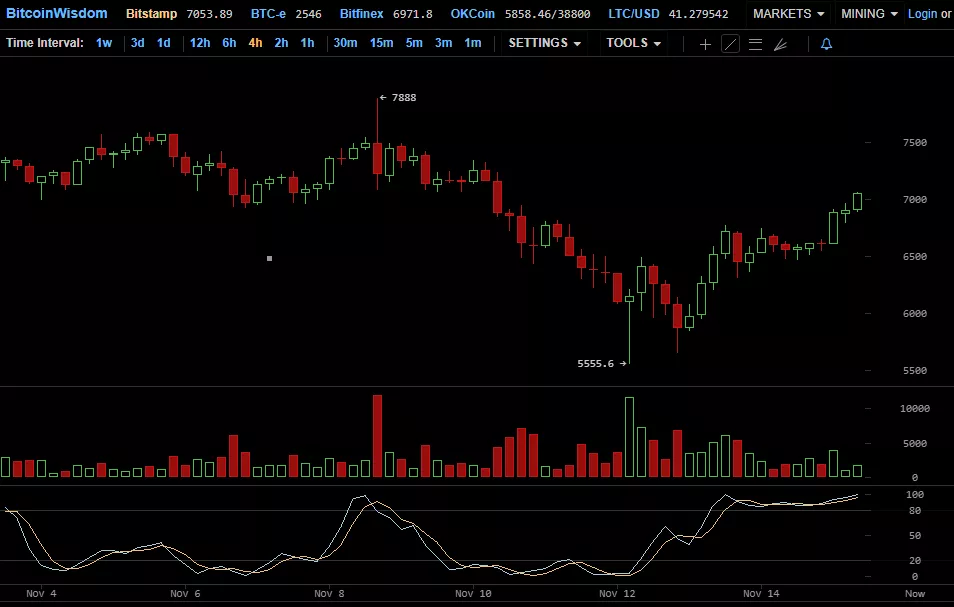Set time interval to 1m

click(473, 43)
